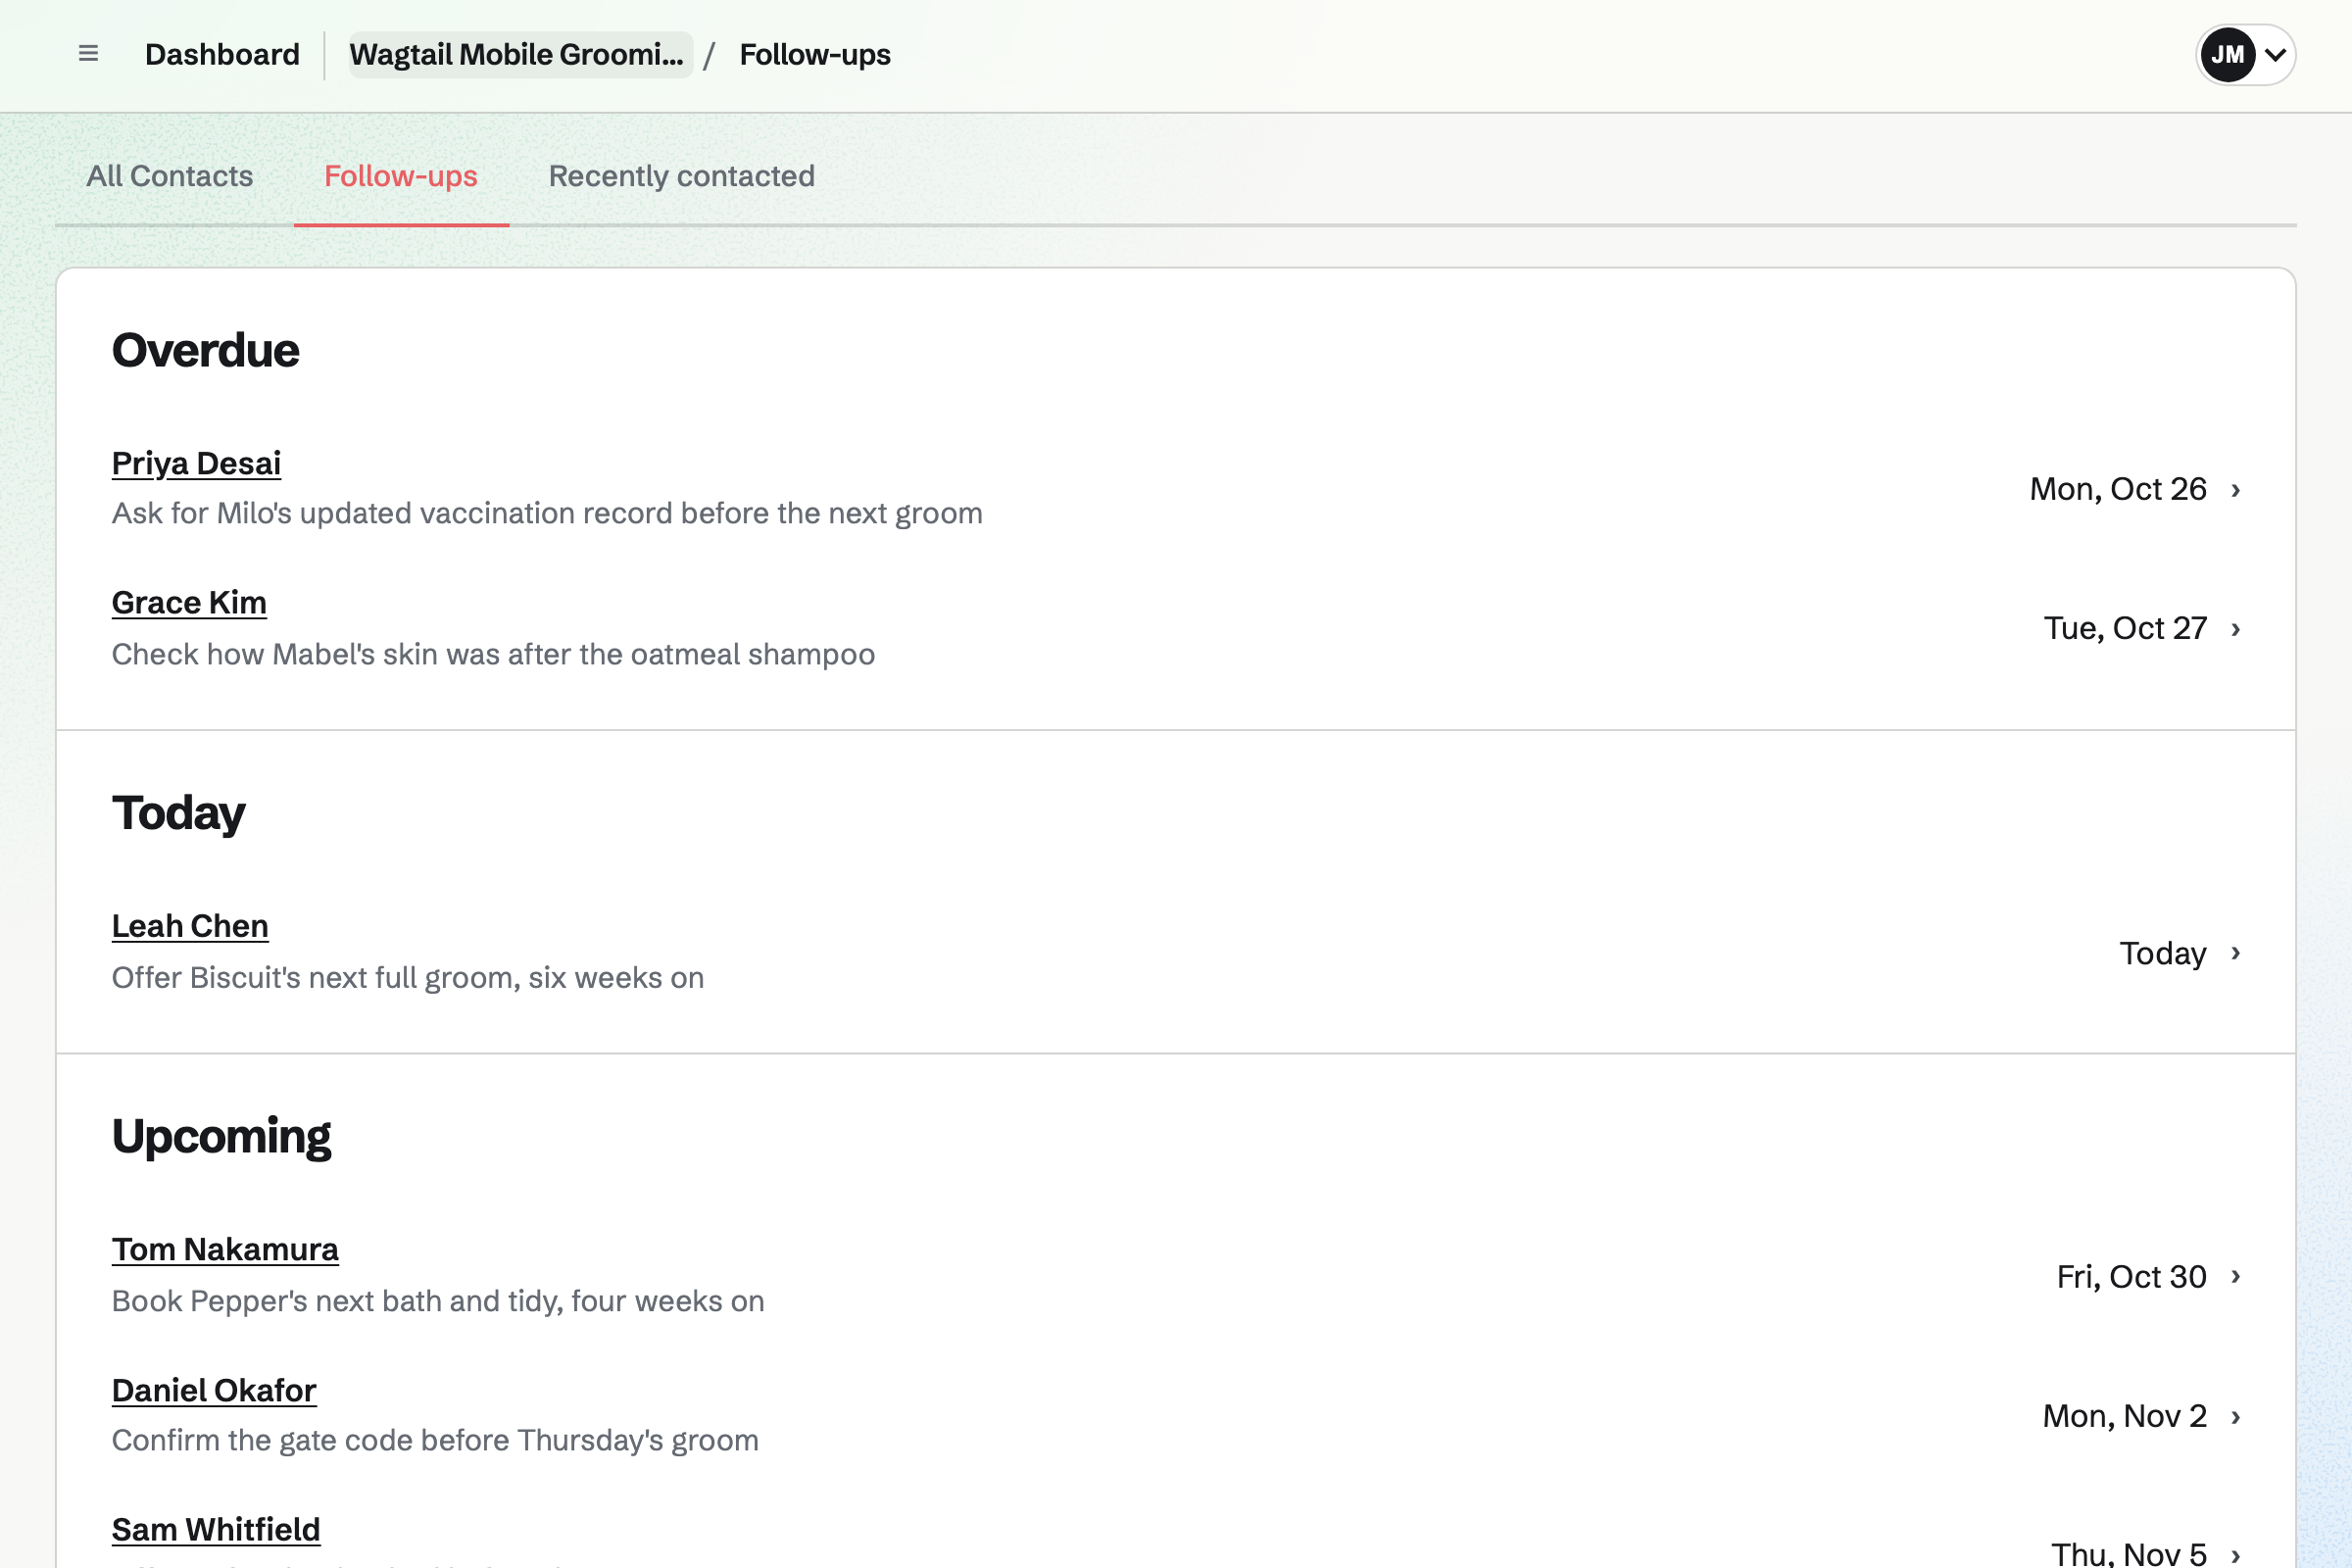Open Sam Whitfield contact
This screenshot has width=2352, height=1568.
[216, 1529]
